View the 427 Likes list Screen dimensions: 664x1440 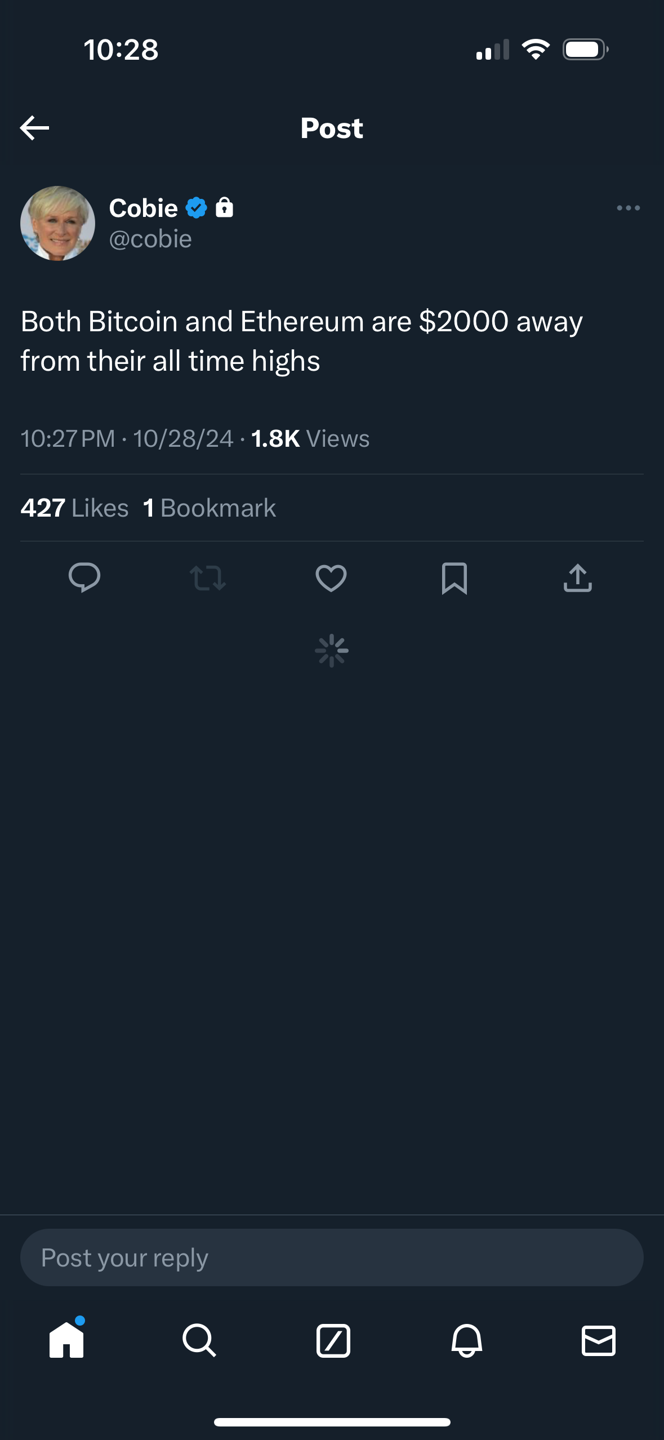pos(75,508)
